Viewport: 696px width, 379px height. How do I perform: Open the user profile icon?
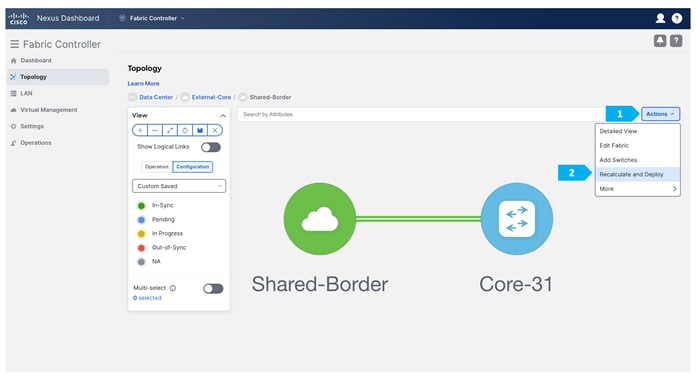[660, 18]
